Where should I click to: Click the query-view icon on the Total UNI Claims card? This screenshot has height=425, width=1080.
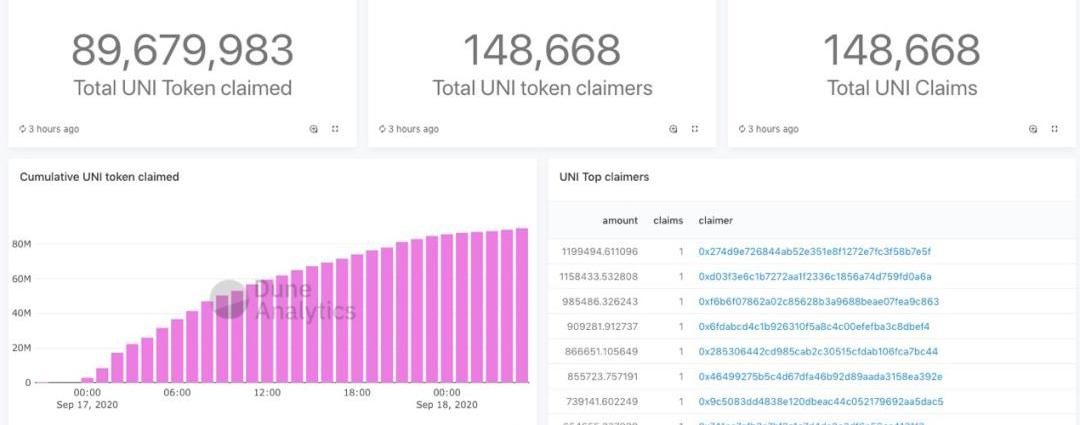point(1033,129)
